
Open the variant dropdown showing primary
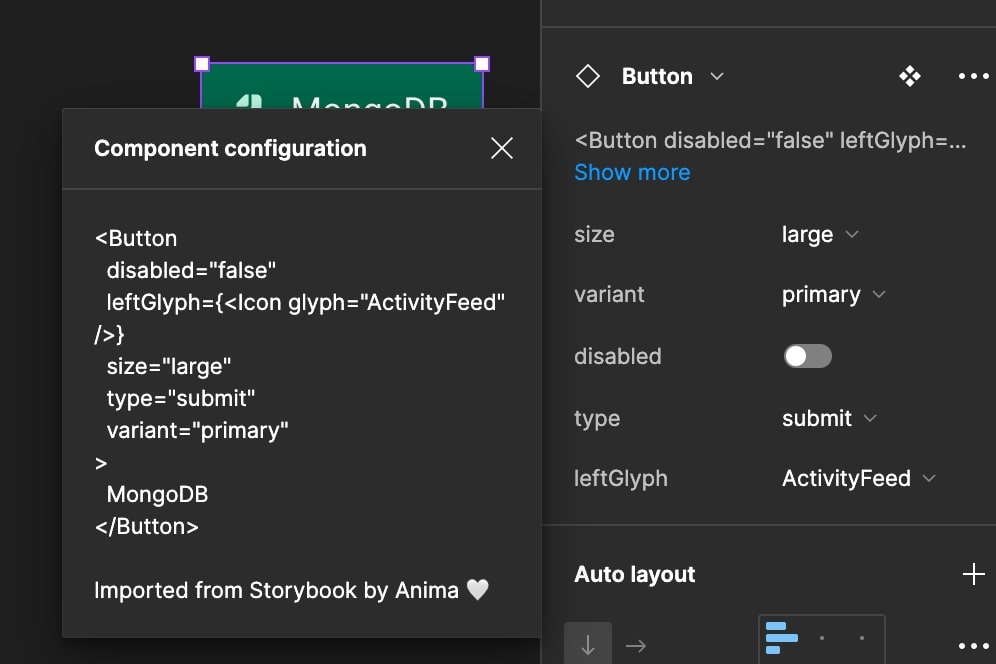[x=833, y=295]
